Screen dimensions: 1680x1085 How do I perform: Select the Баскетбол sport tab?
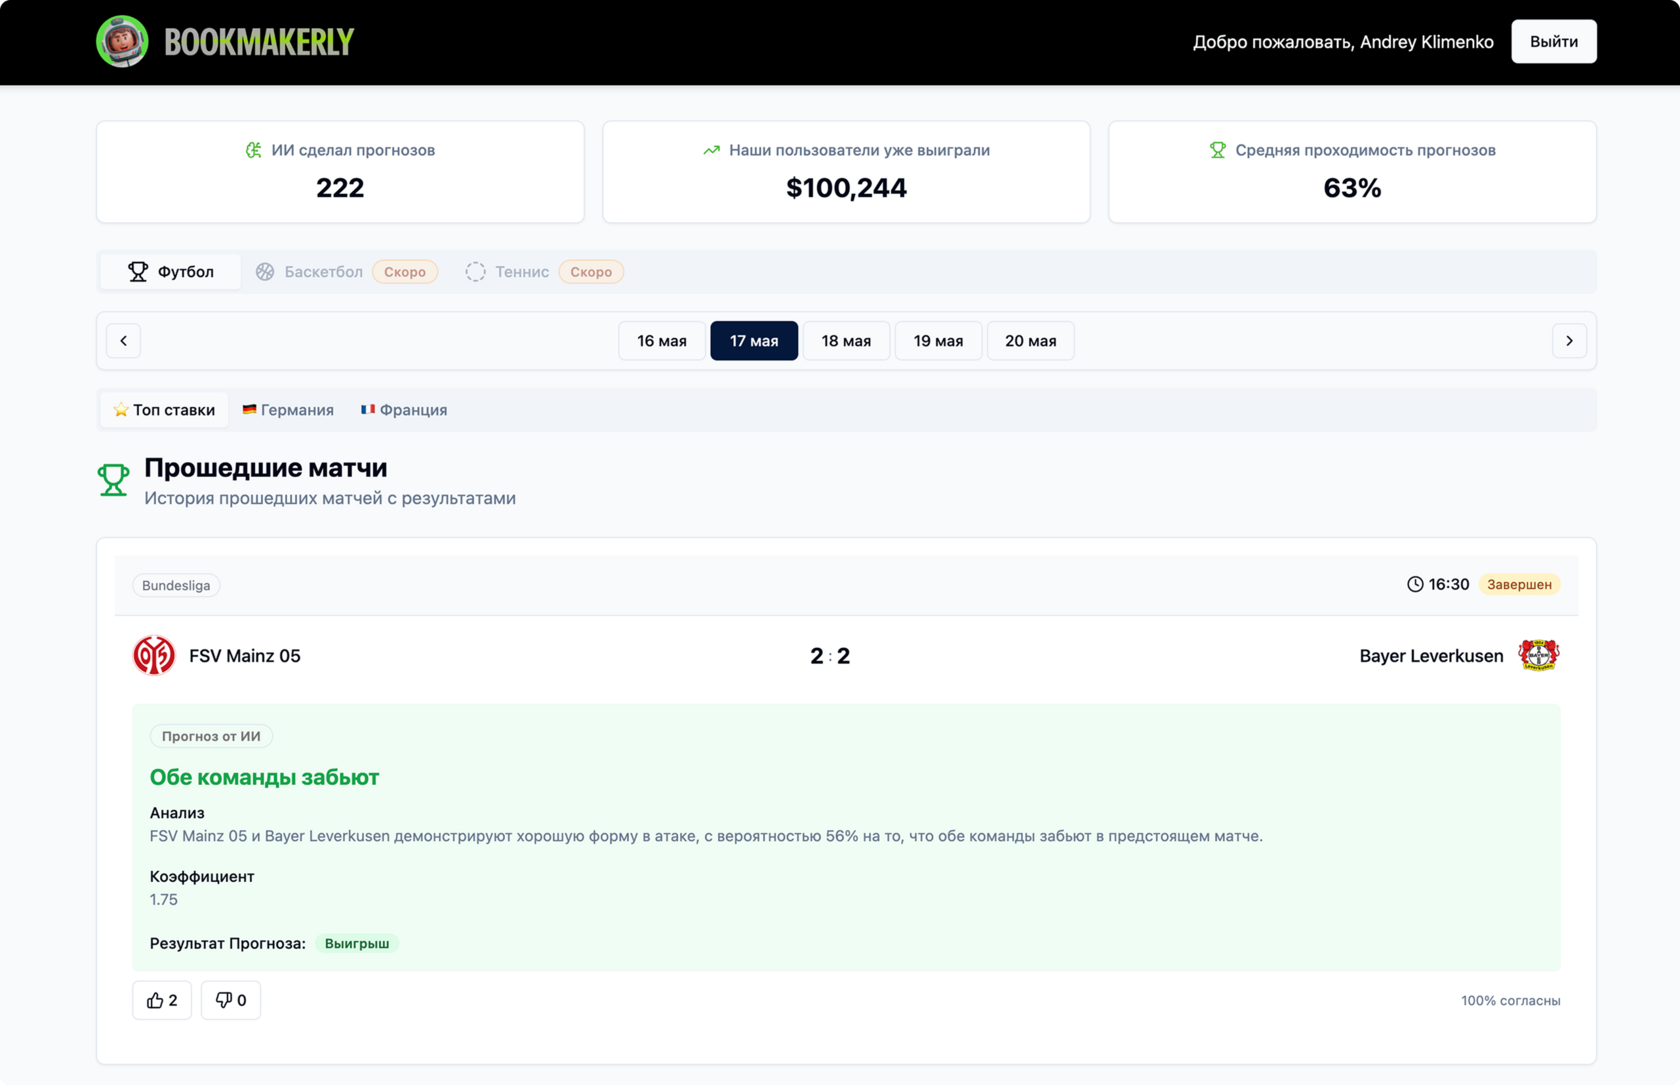pos(346,272)
